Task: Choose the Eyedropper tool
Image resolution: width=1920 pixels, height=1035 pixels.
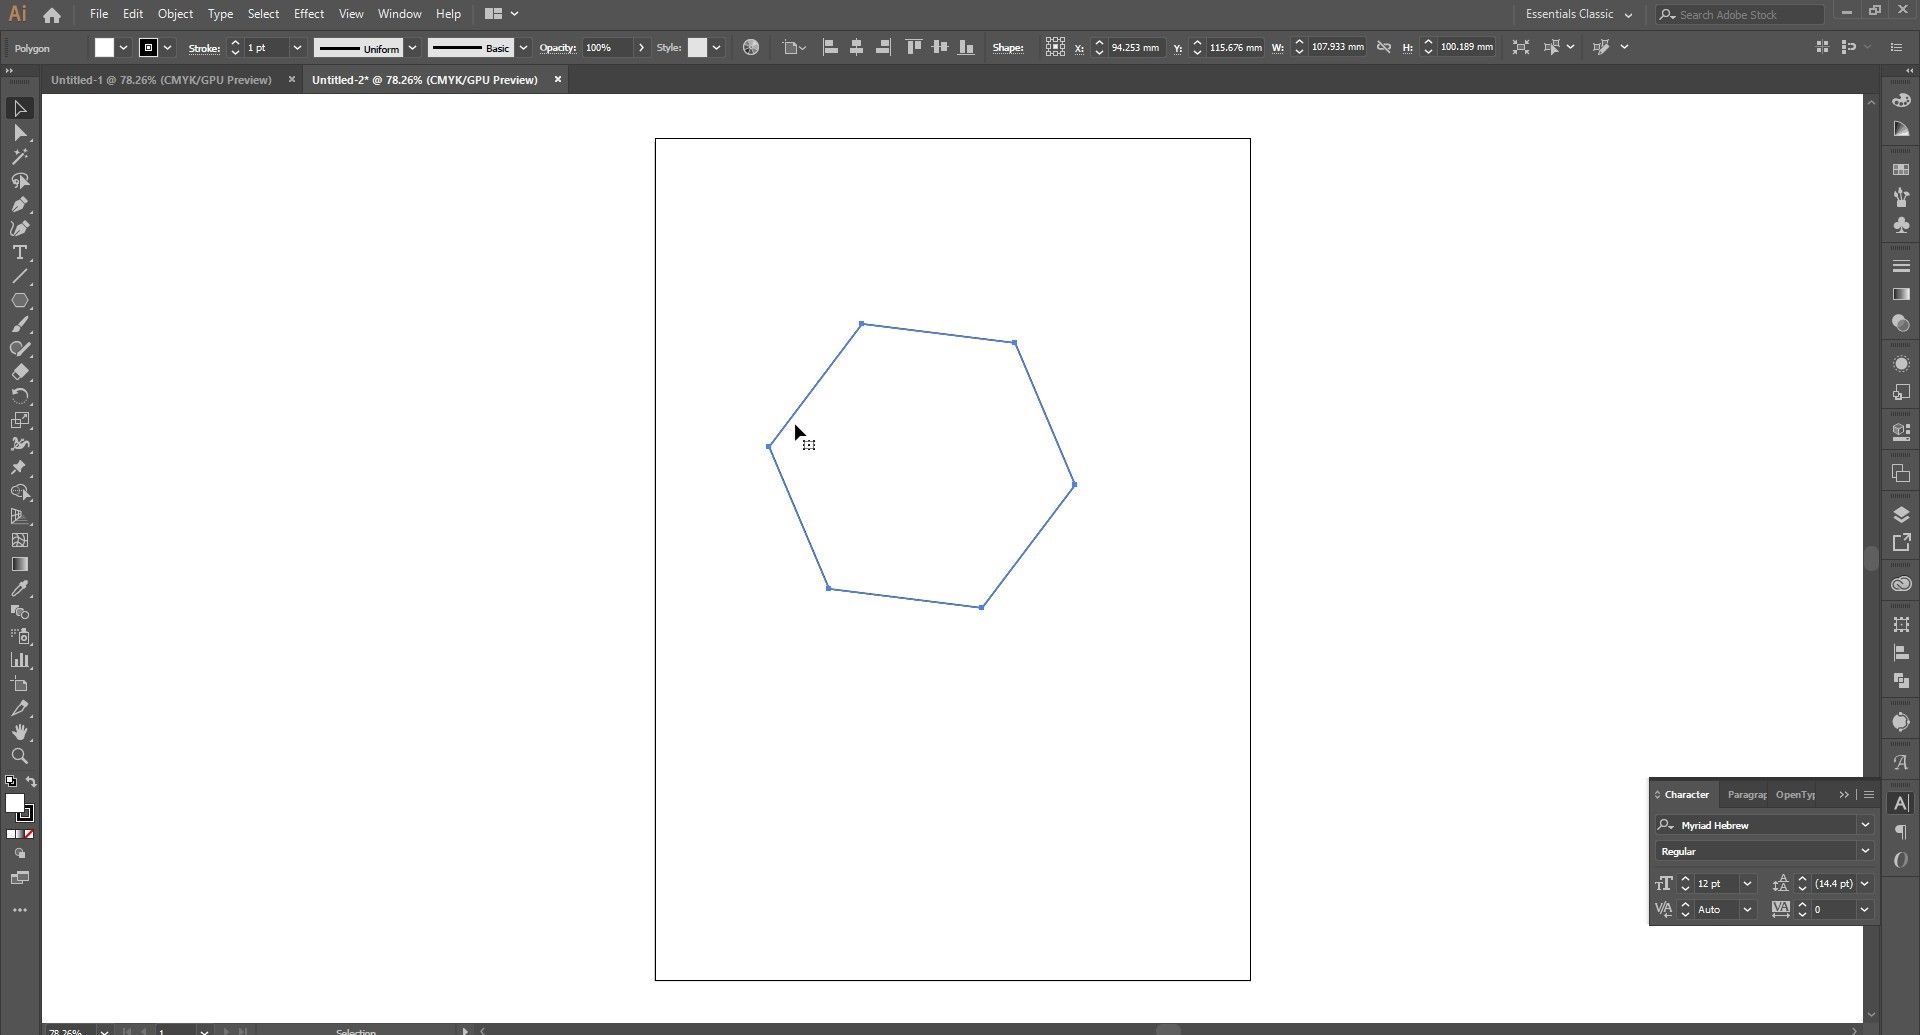Action: tap(19, 589)
